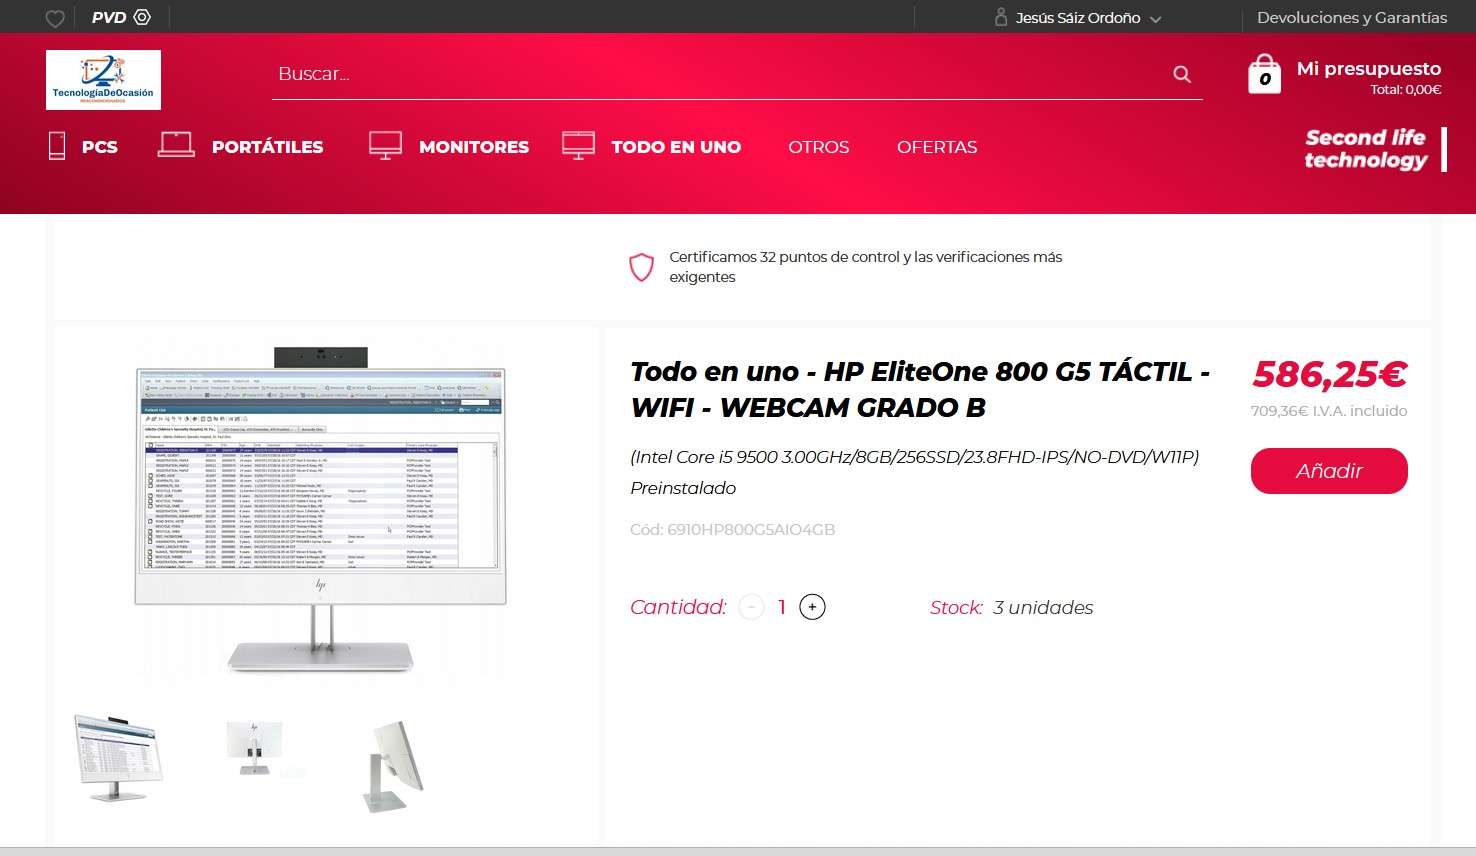1476x856 pixels.
Task: View the OFERTAS section
Action: pos(936,147)
